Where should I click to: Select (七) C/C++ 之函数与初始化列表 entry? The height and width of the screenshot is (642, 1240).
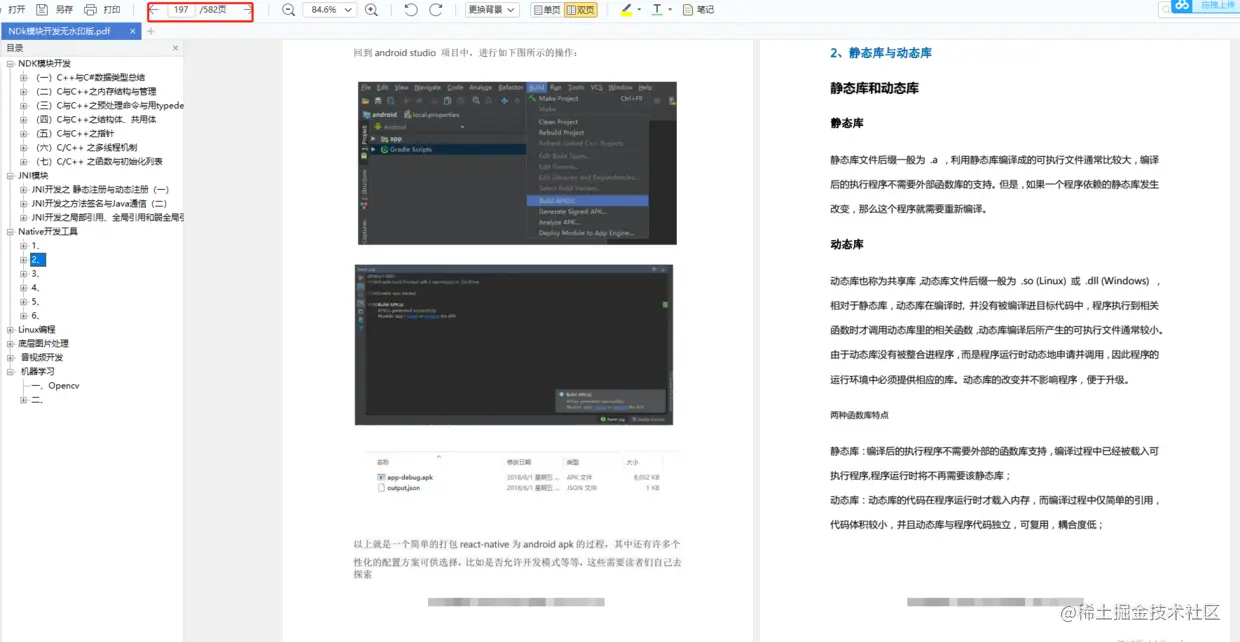coord(98,161)
